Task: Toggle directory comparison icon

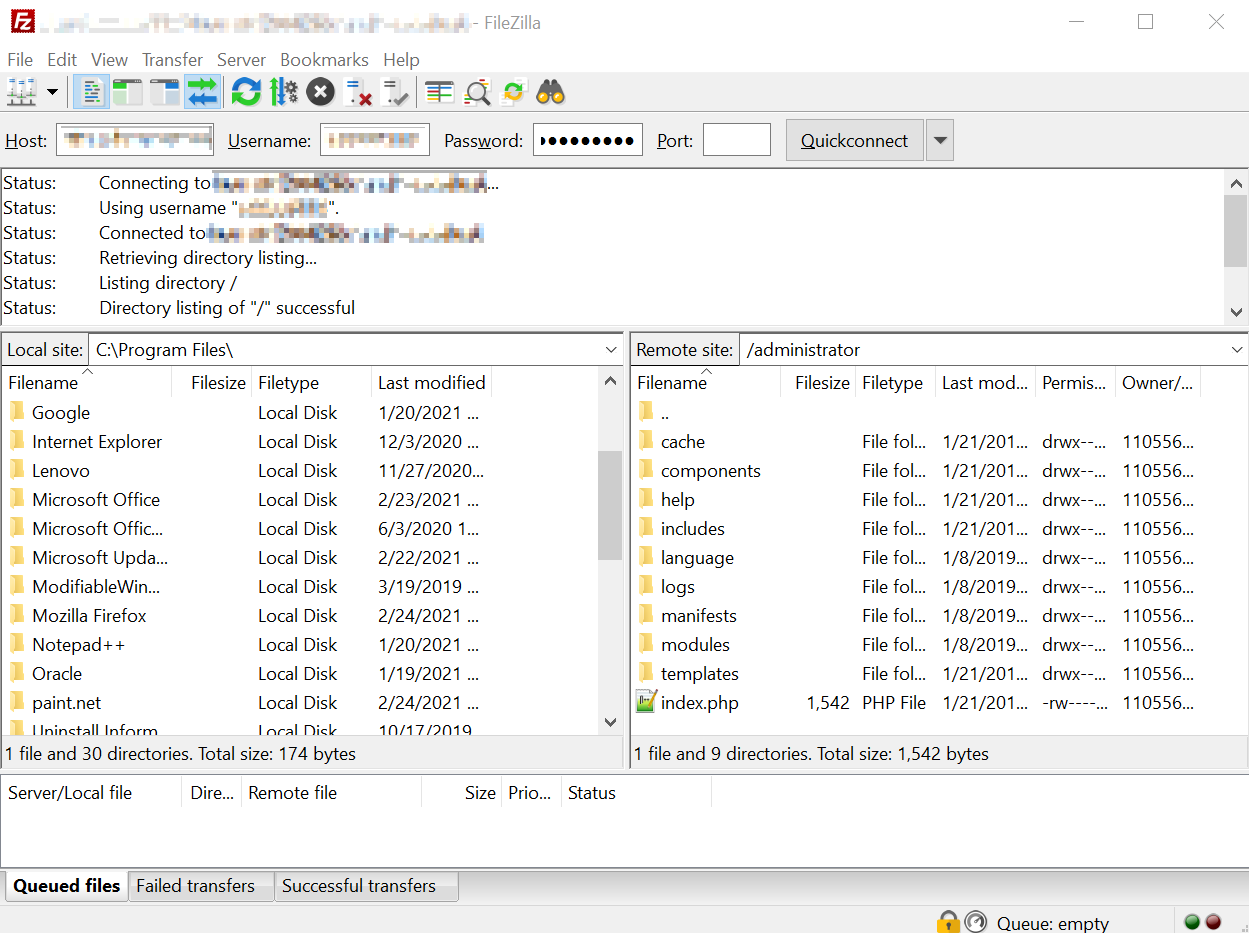Action: point(478,93)
